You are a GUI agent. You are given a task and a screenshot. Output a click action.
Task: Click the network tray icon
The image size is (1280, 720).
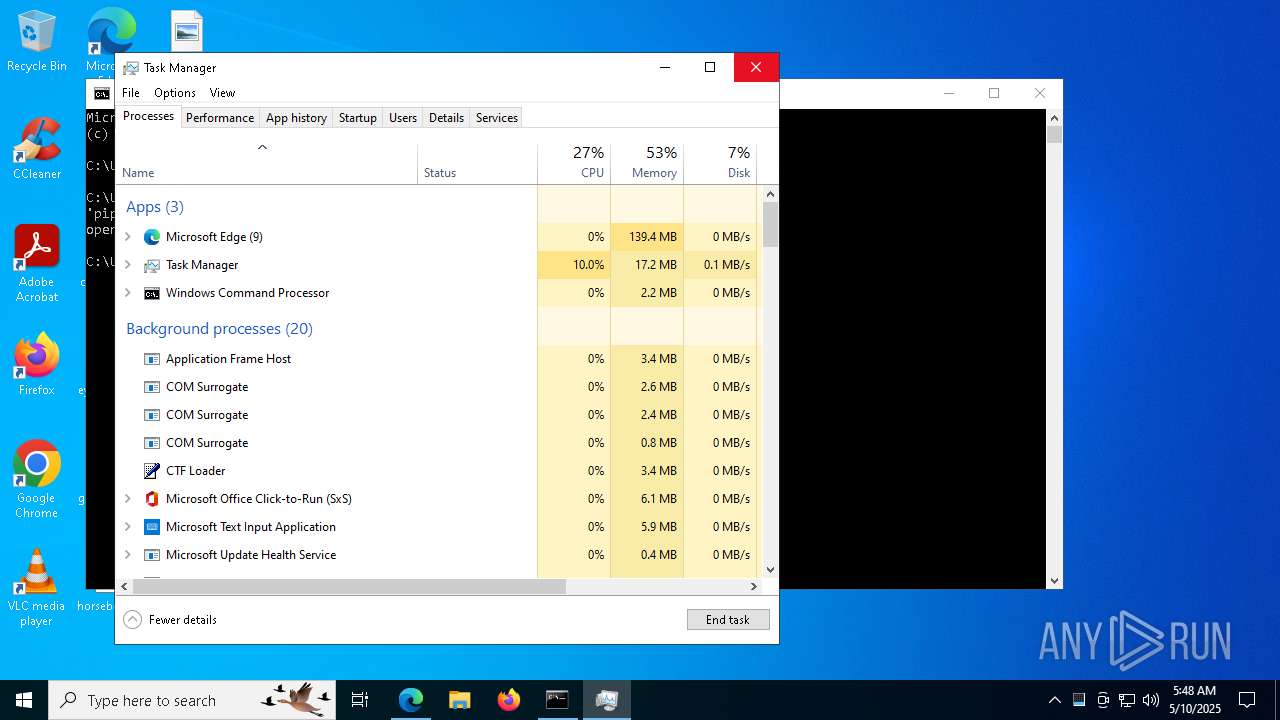(x=1127, y=700)
